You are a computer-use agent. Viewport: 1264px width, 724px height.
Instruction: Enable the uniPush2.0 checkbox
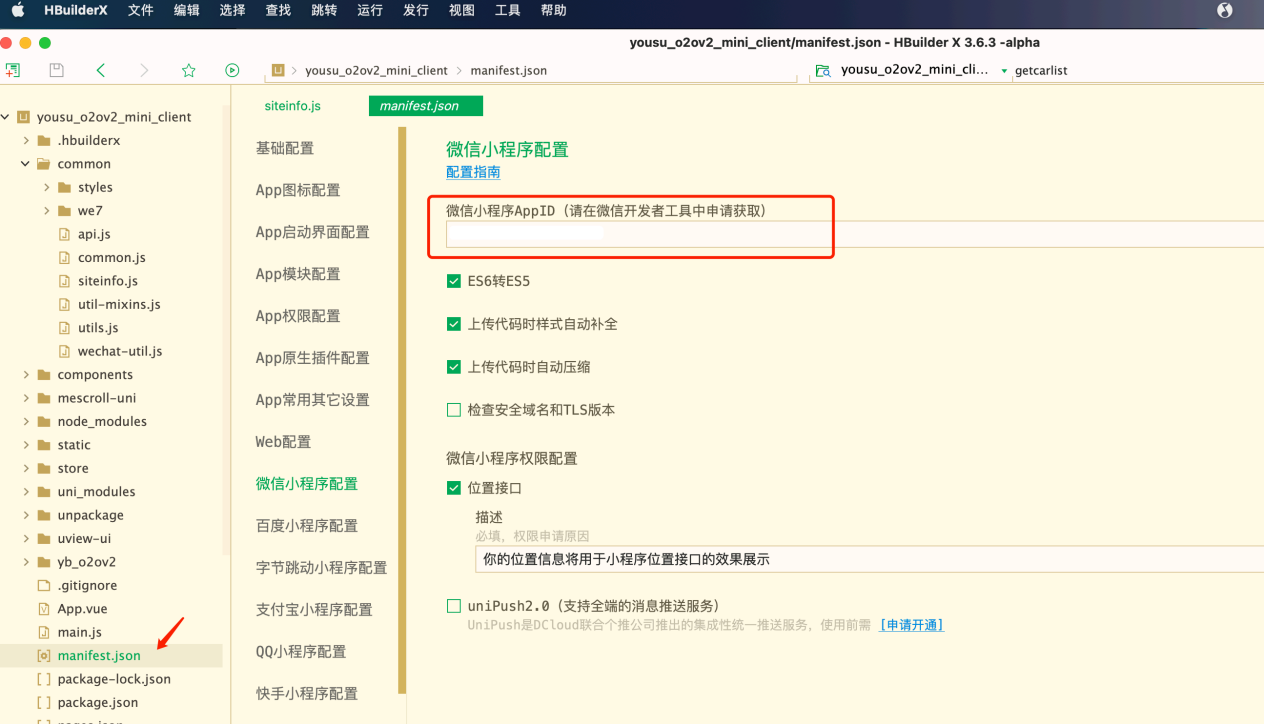click(x=454, y=606)
